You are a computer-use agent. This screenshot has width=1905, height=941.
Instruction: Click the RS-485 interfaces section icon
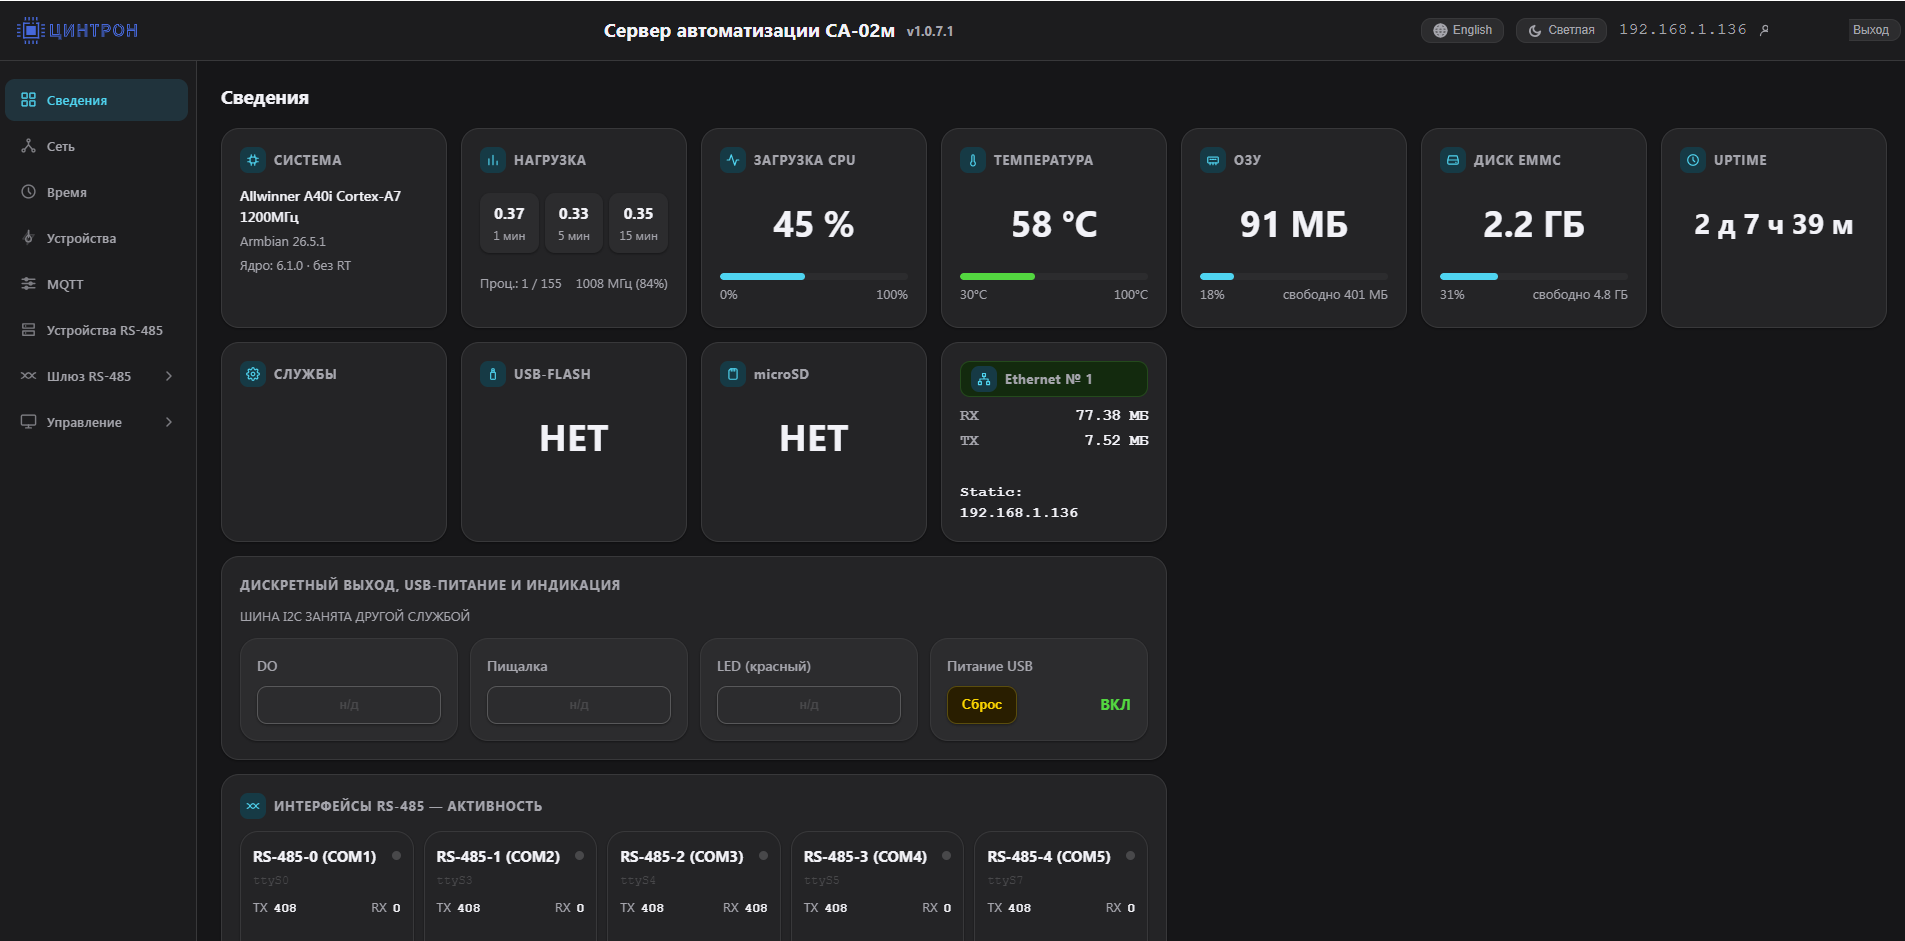coord(253,806)
